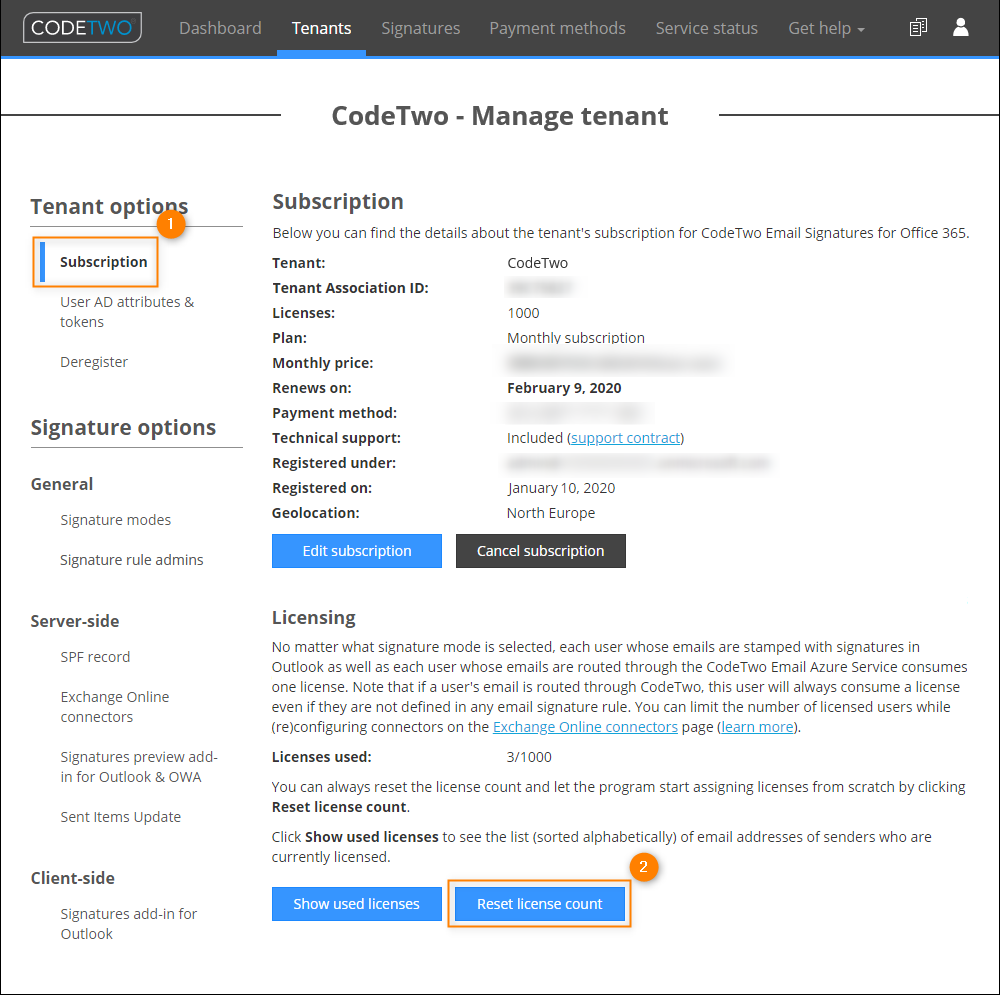Image resolution: width=1000 pixels, height=995 pixels.
Task: Click the 'Monthly subscription' plan value
Action: [575, 337]
